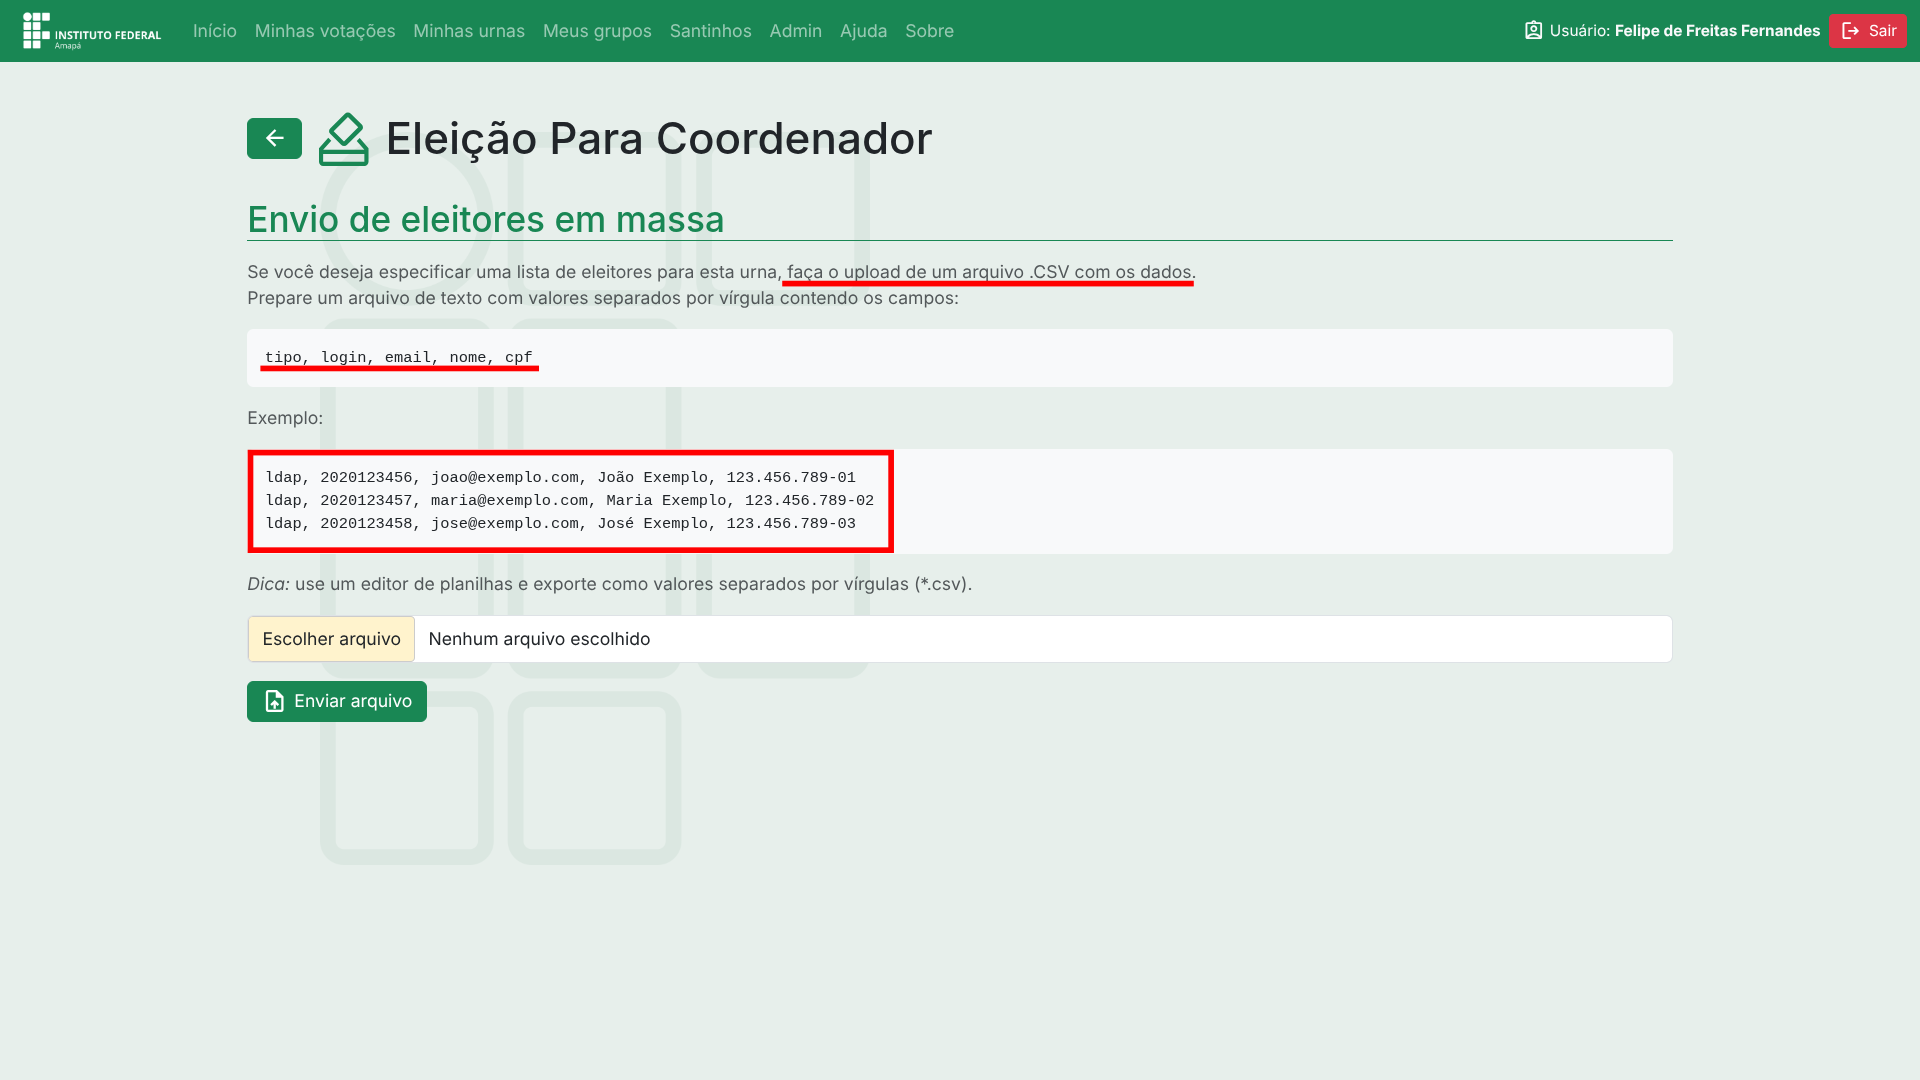Image resolution: width=1920 pixels, height=1080 pixels.
Task: Go to Minhas votações
Action: coord(325,31)
